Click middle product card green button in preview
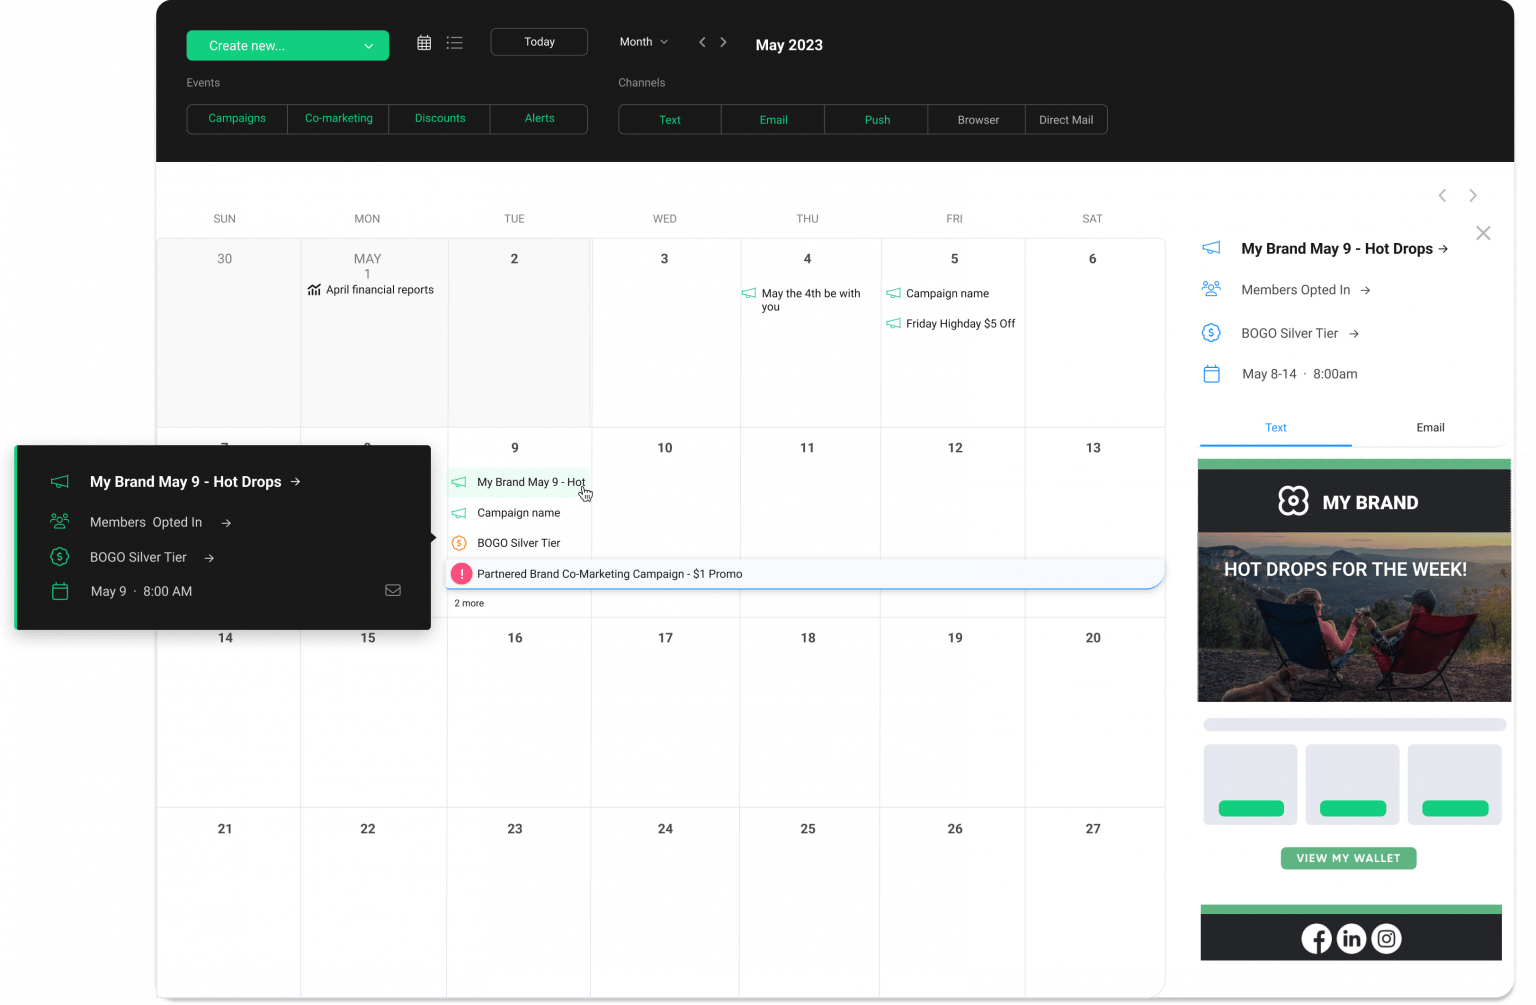This screenshot has height=1005, width=1536. 1353,808
